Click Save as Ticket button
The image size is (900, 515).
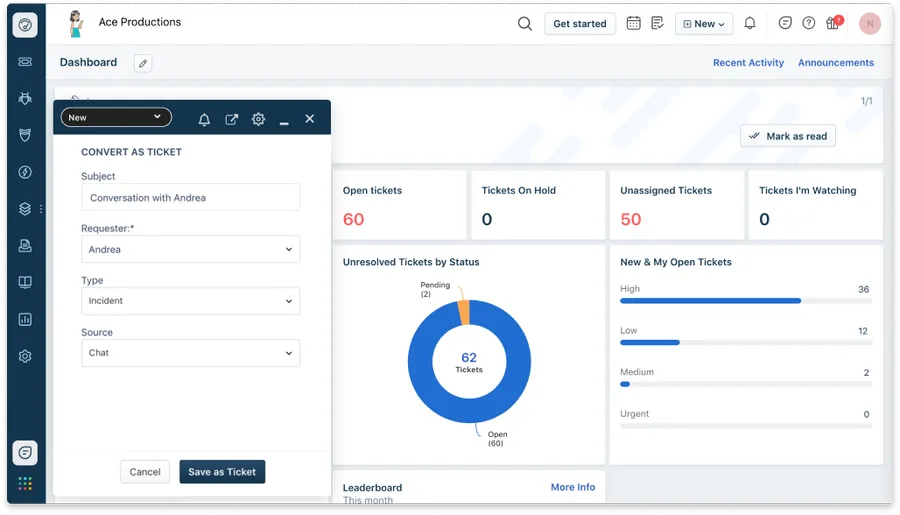pos(222,471)
